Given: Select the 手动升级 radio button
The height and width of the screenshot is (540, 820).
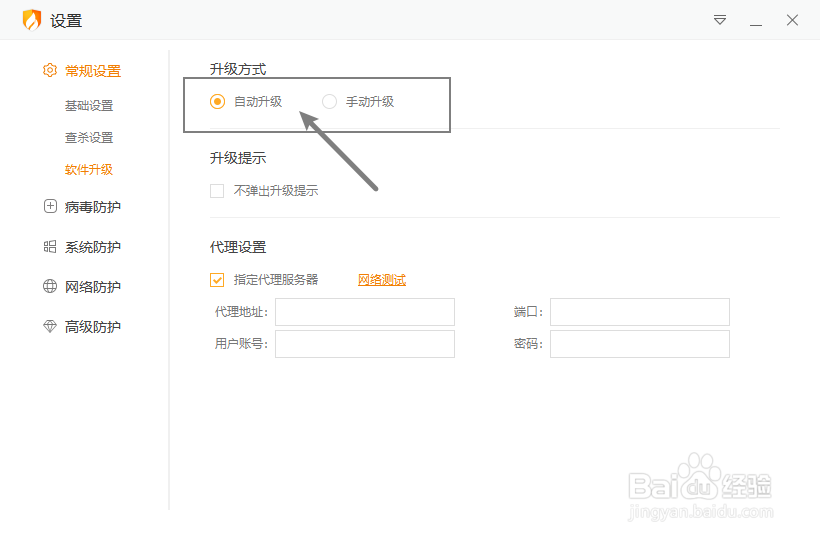Looking at the screenshot, I should tap(329, 101).
